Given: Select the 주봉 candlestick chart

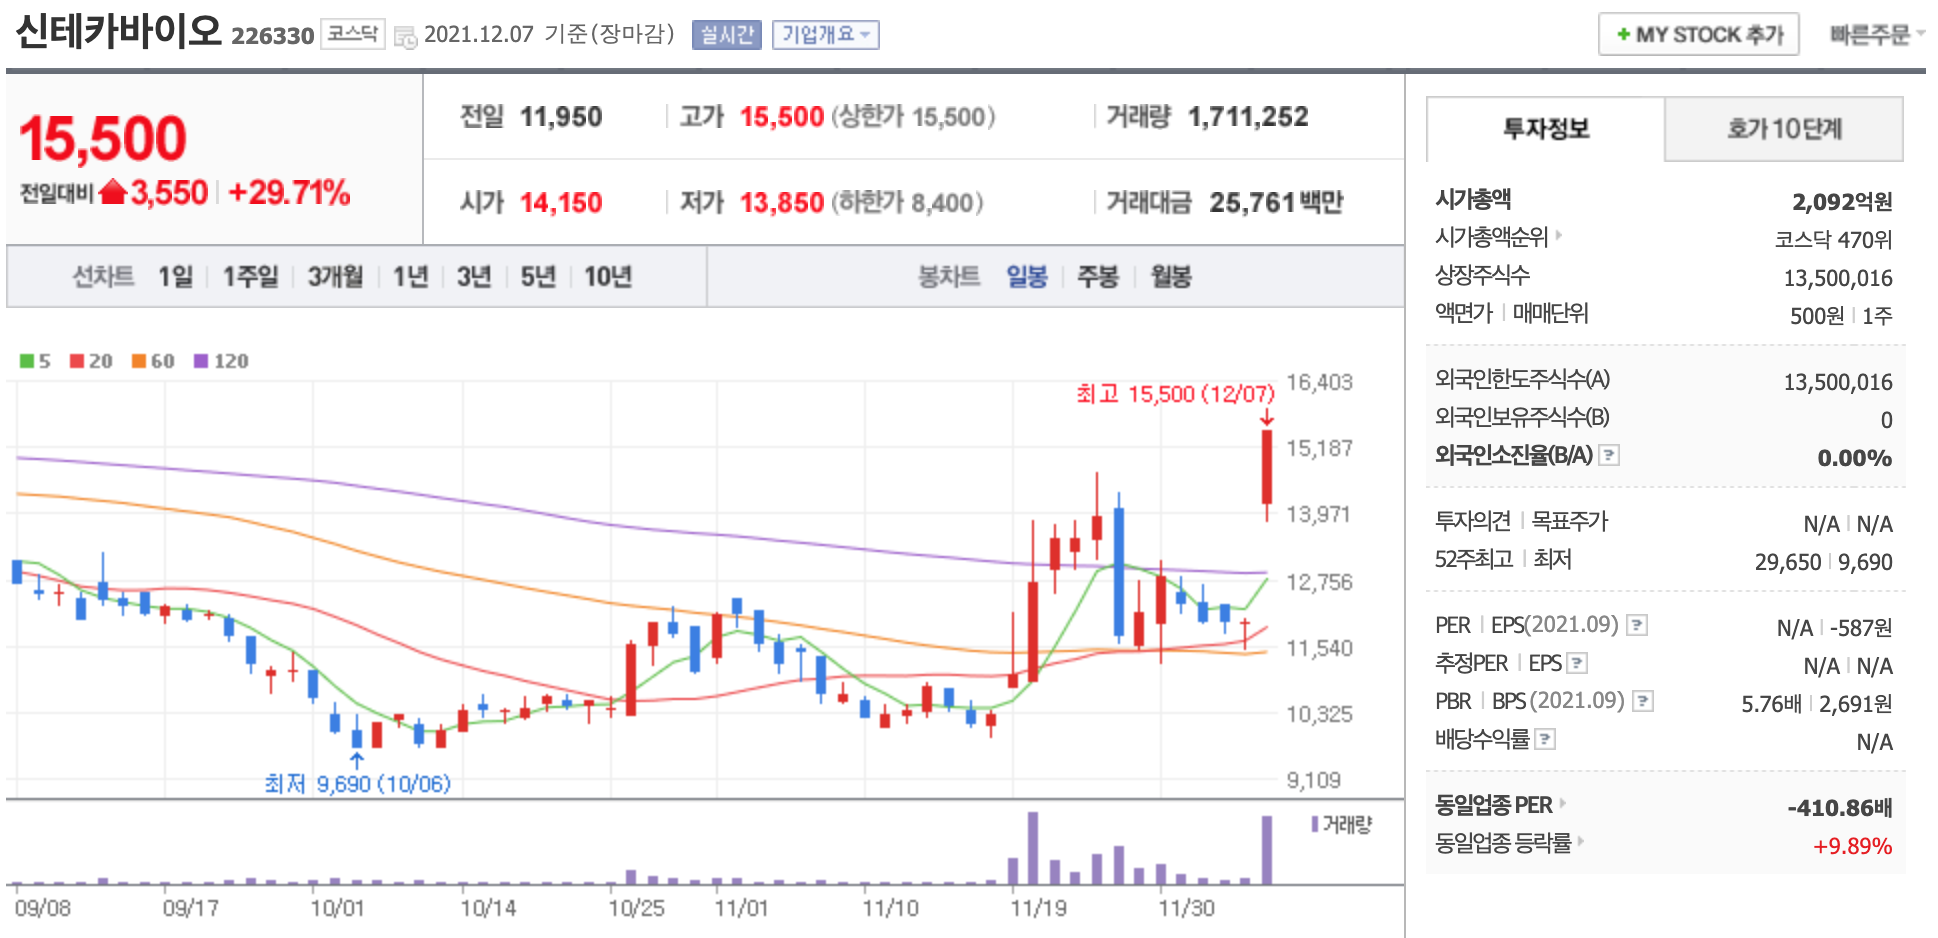Looking at the screenshot, I should [x=1098, y=276].
